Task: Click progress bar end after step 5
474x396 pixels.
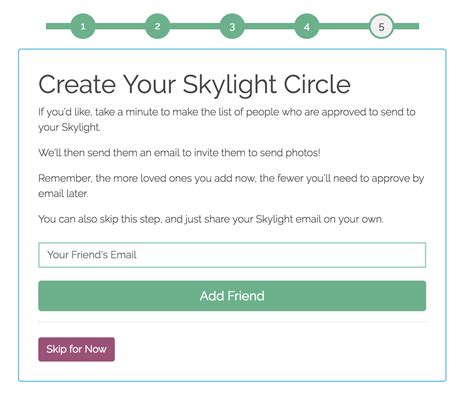Action: pyautogui.click(x=406, y=26)
